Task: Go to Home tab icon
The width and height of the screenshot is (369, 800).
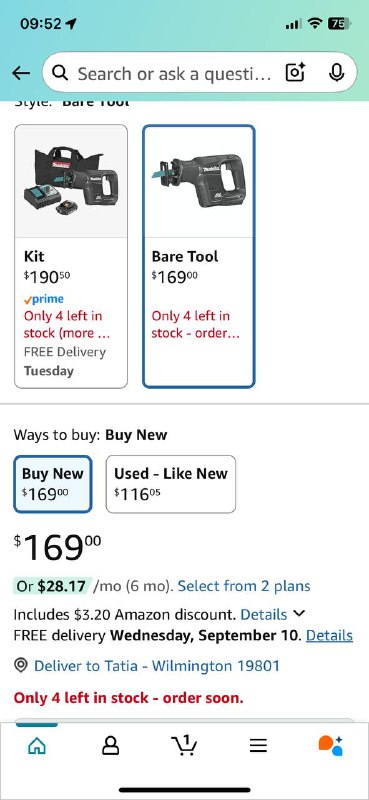Action: (x=37, y=746)
